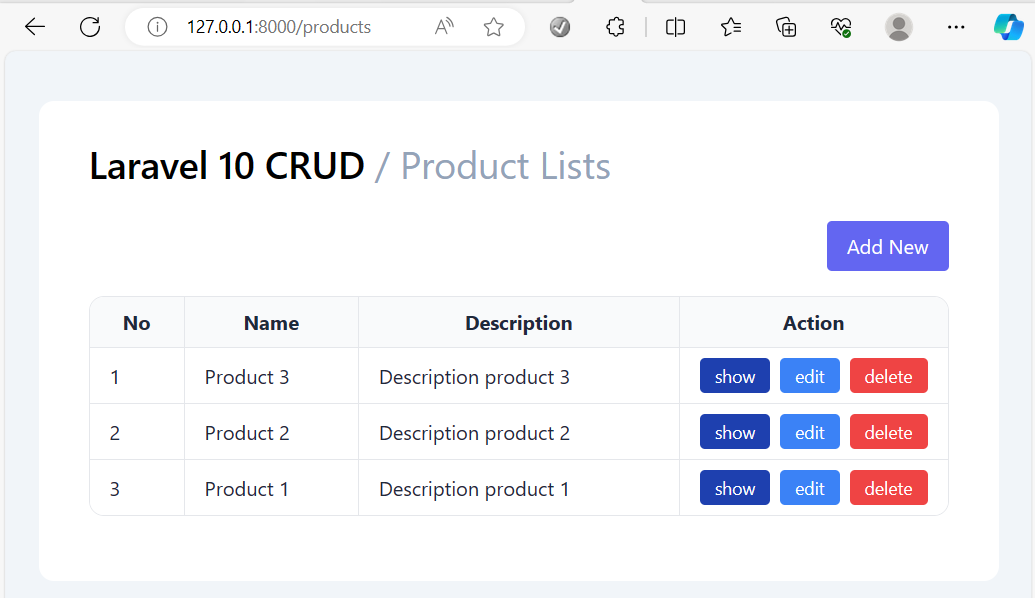Show details of Product 2
This screenshot has height=598, width=1035.
click(734, 432)
